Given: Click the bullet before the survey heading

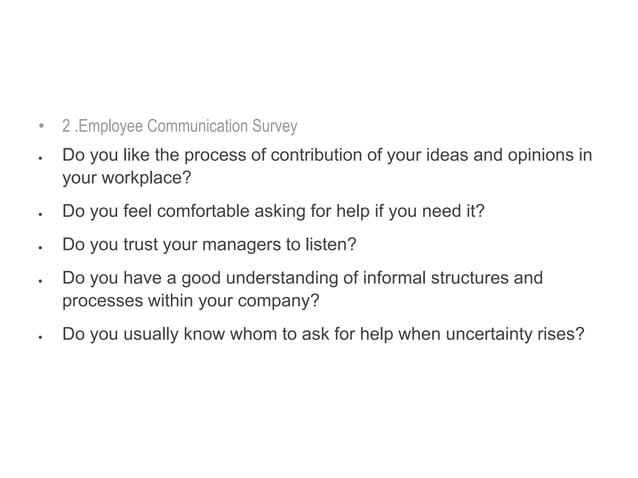Looking at the screenshot, I should point(41,127).
